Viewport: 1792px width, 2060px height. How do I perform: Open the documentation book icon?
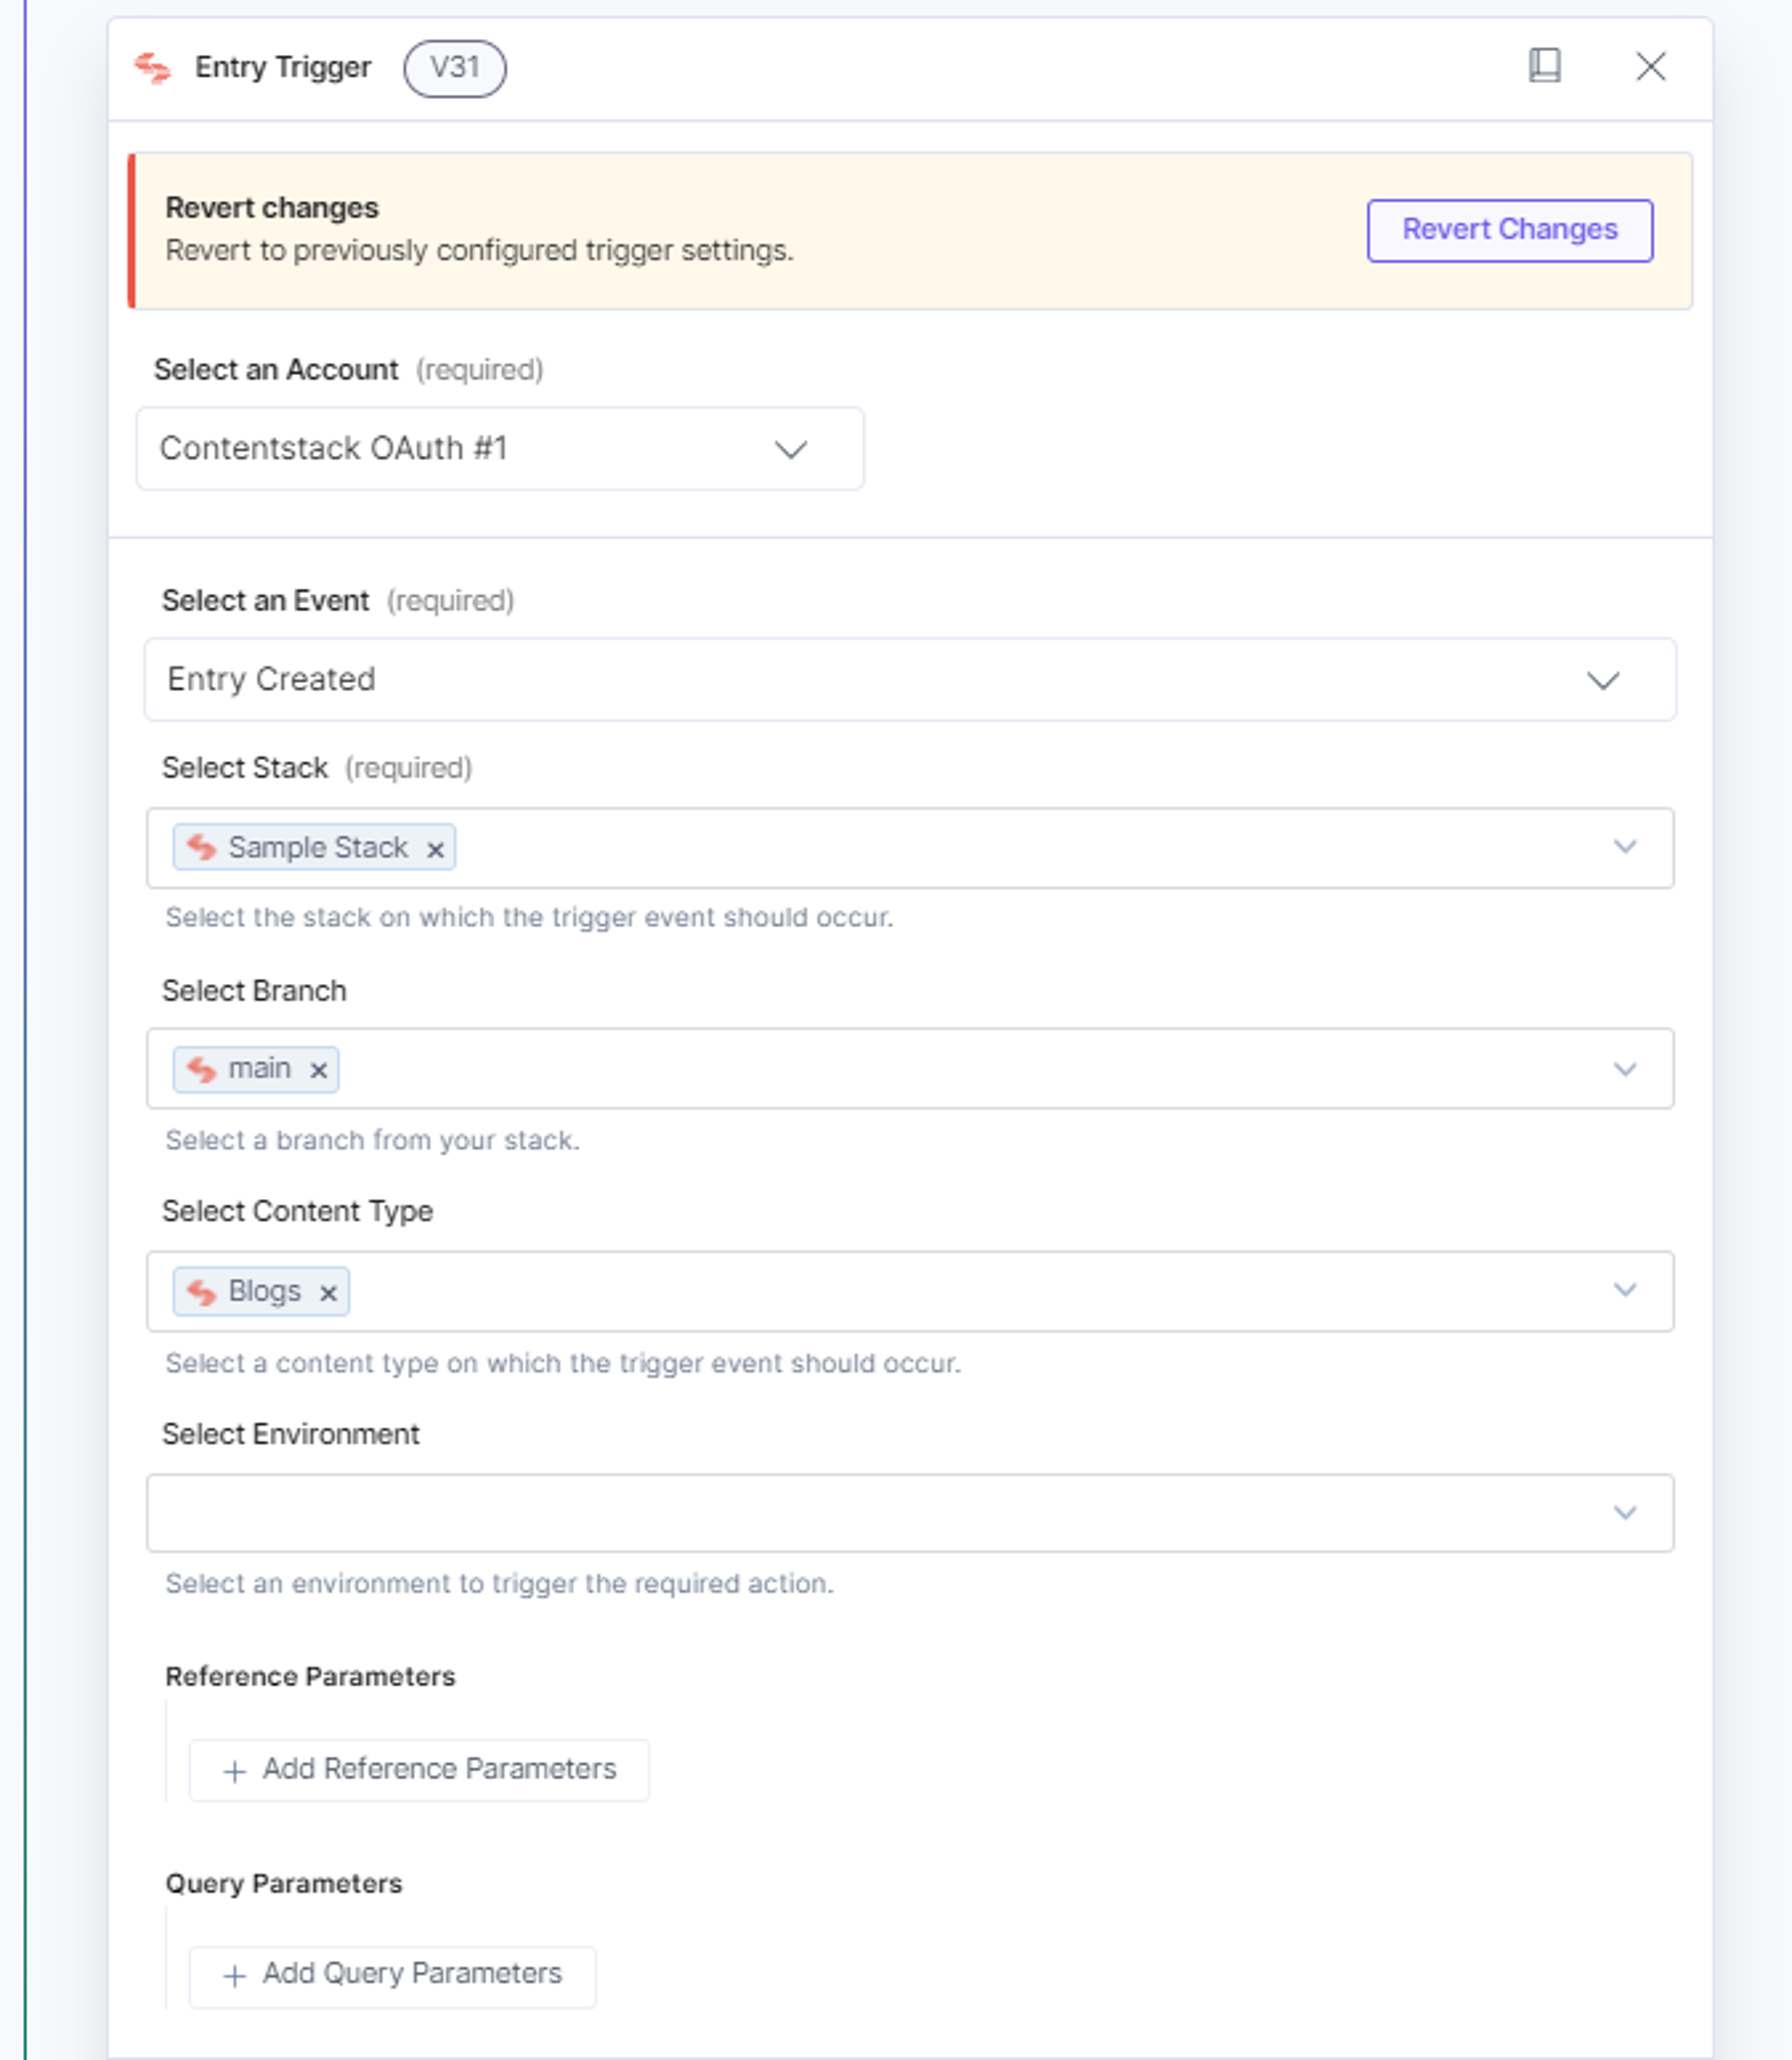[1544, 66]
